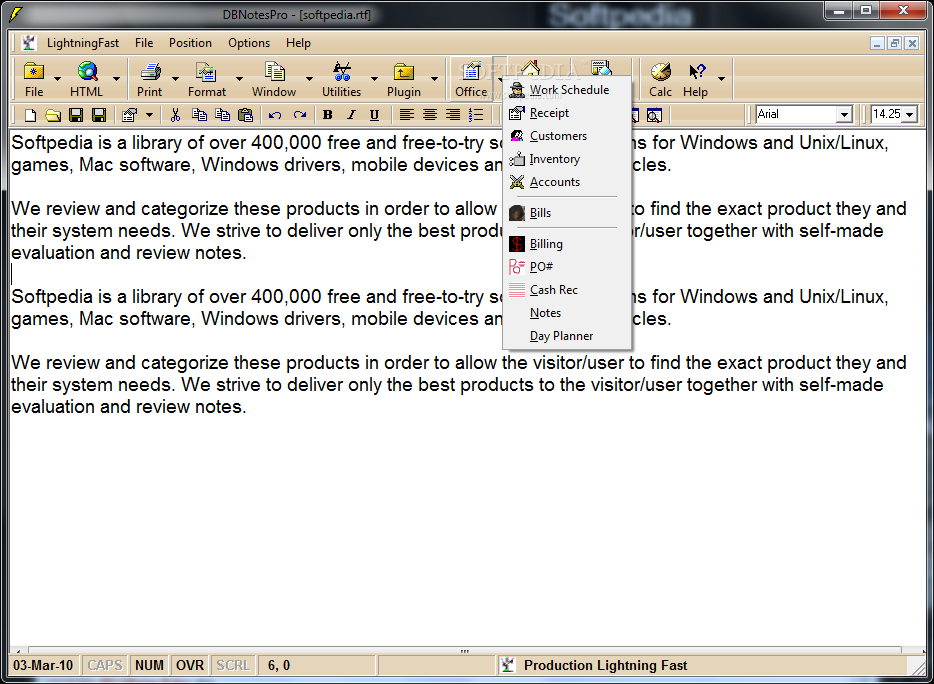The width and height of the screenshot is (934, 684).
Task: Click the File toolbar button with folder icon
Action: click(34, 79)
